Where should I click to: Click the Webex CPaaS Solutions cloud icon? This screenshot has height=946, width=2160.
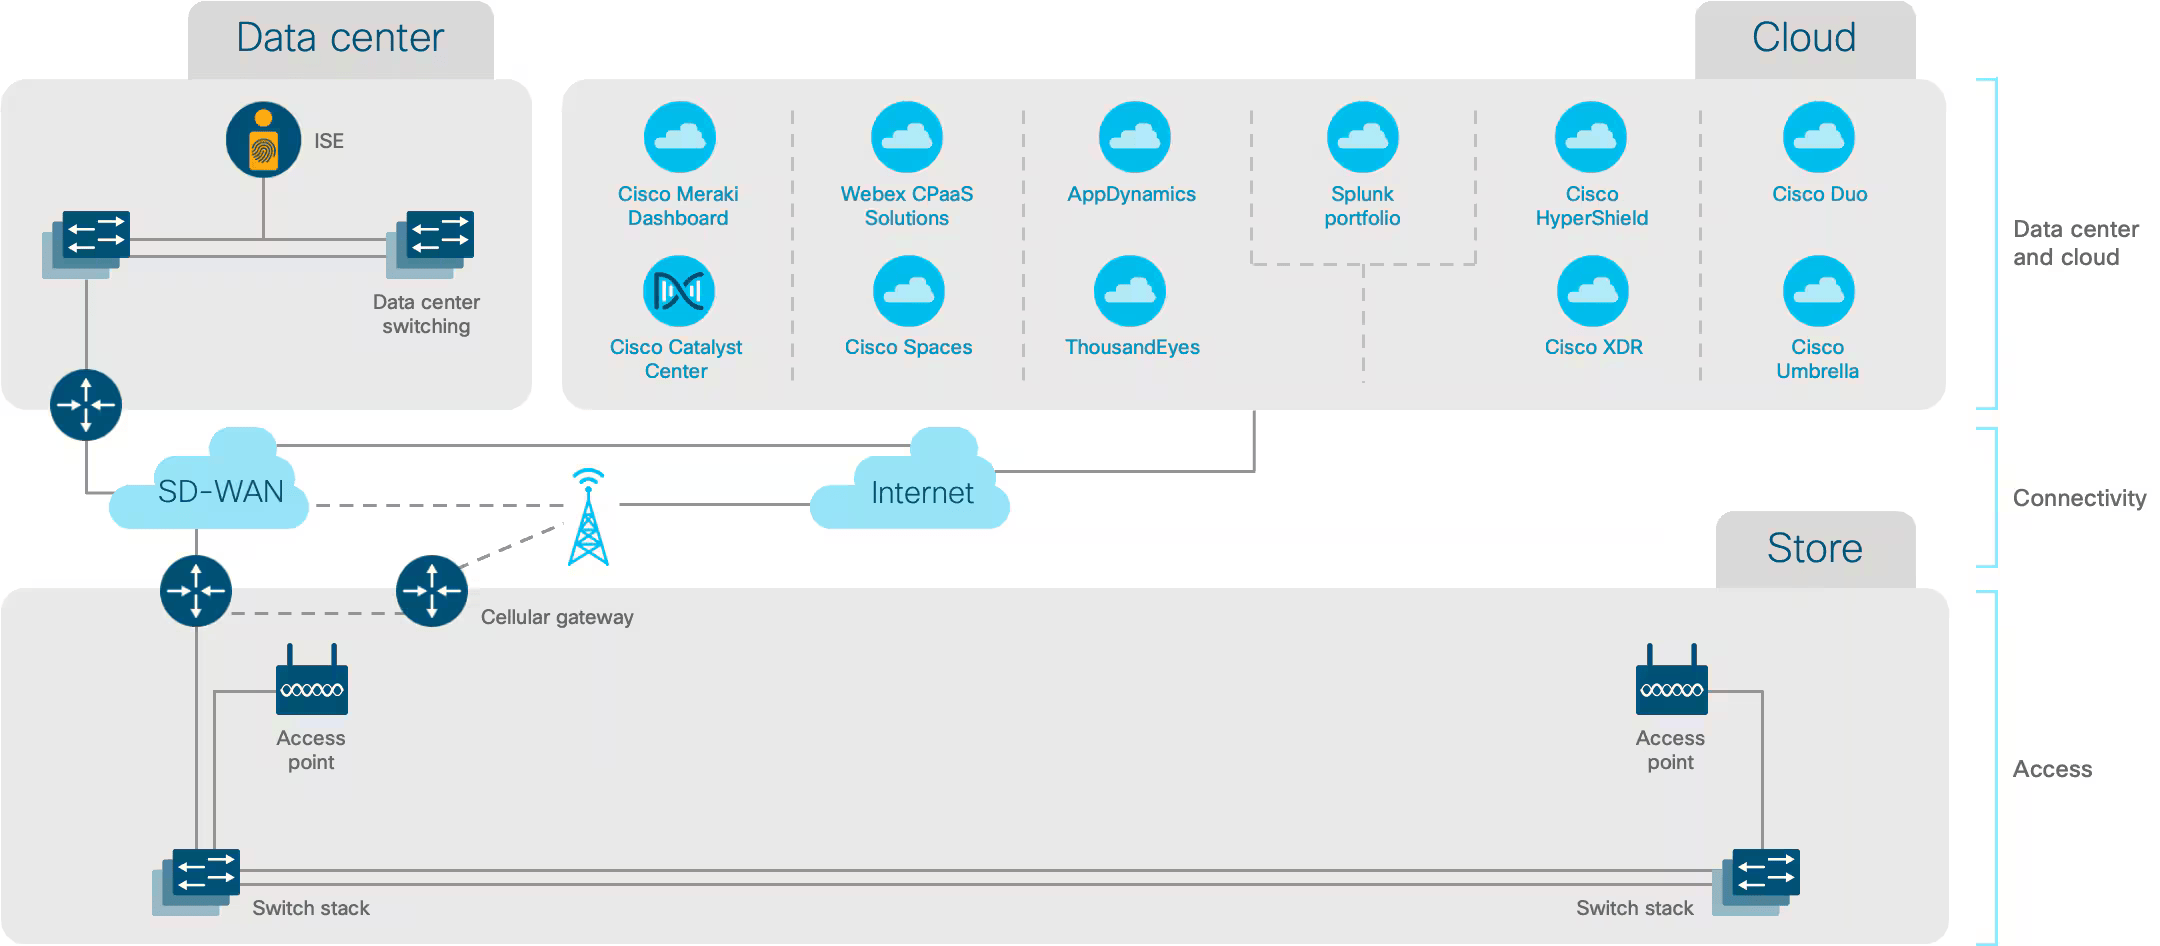[x=907, y=137]
